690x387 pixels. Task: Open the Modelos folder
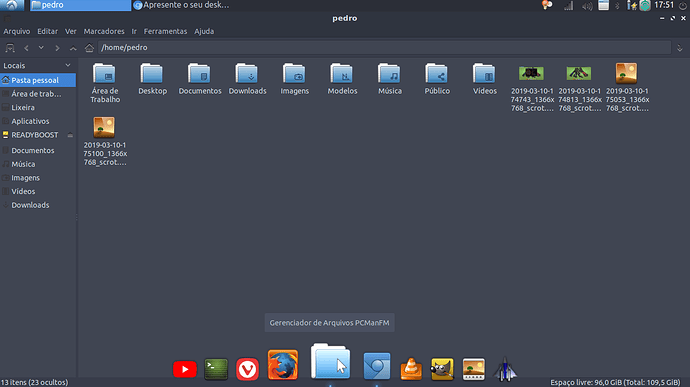pyautogui.click(x=342, y=79)
